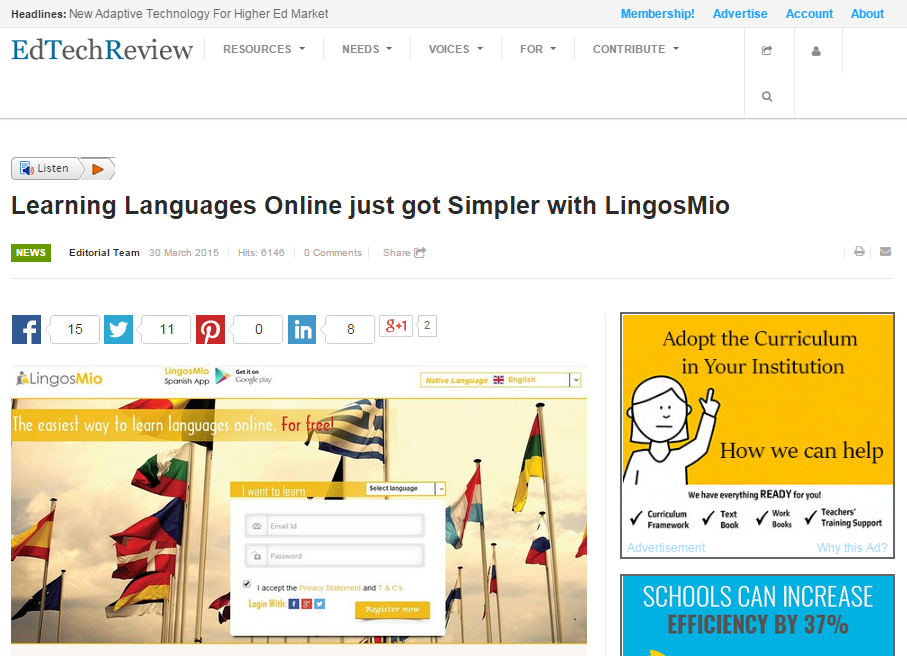907x656 pixels.
Task: Toggle the Privacy Statement acceptance checkbox
Action: coord(247,584)
